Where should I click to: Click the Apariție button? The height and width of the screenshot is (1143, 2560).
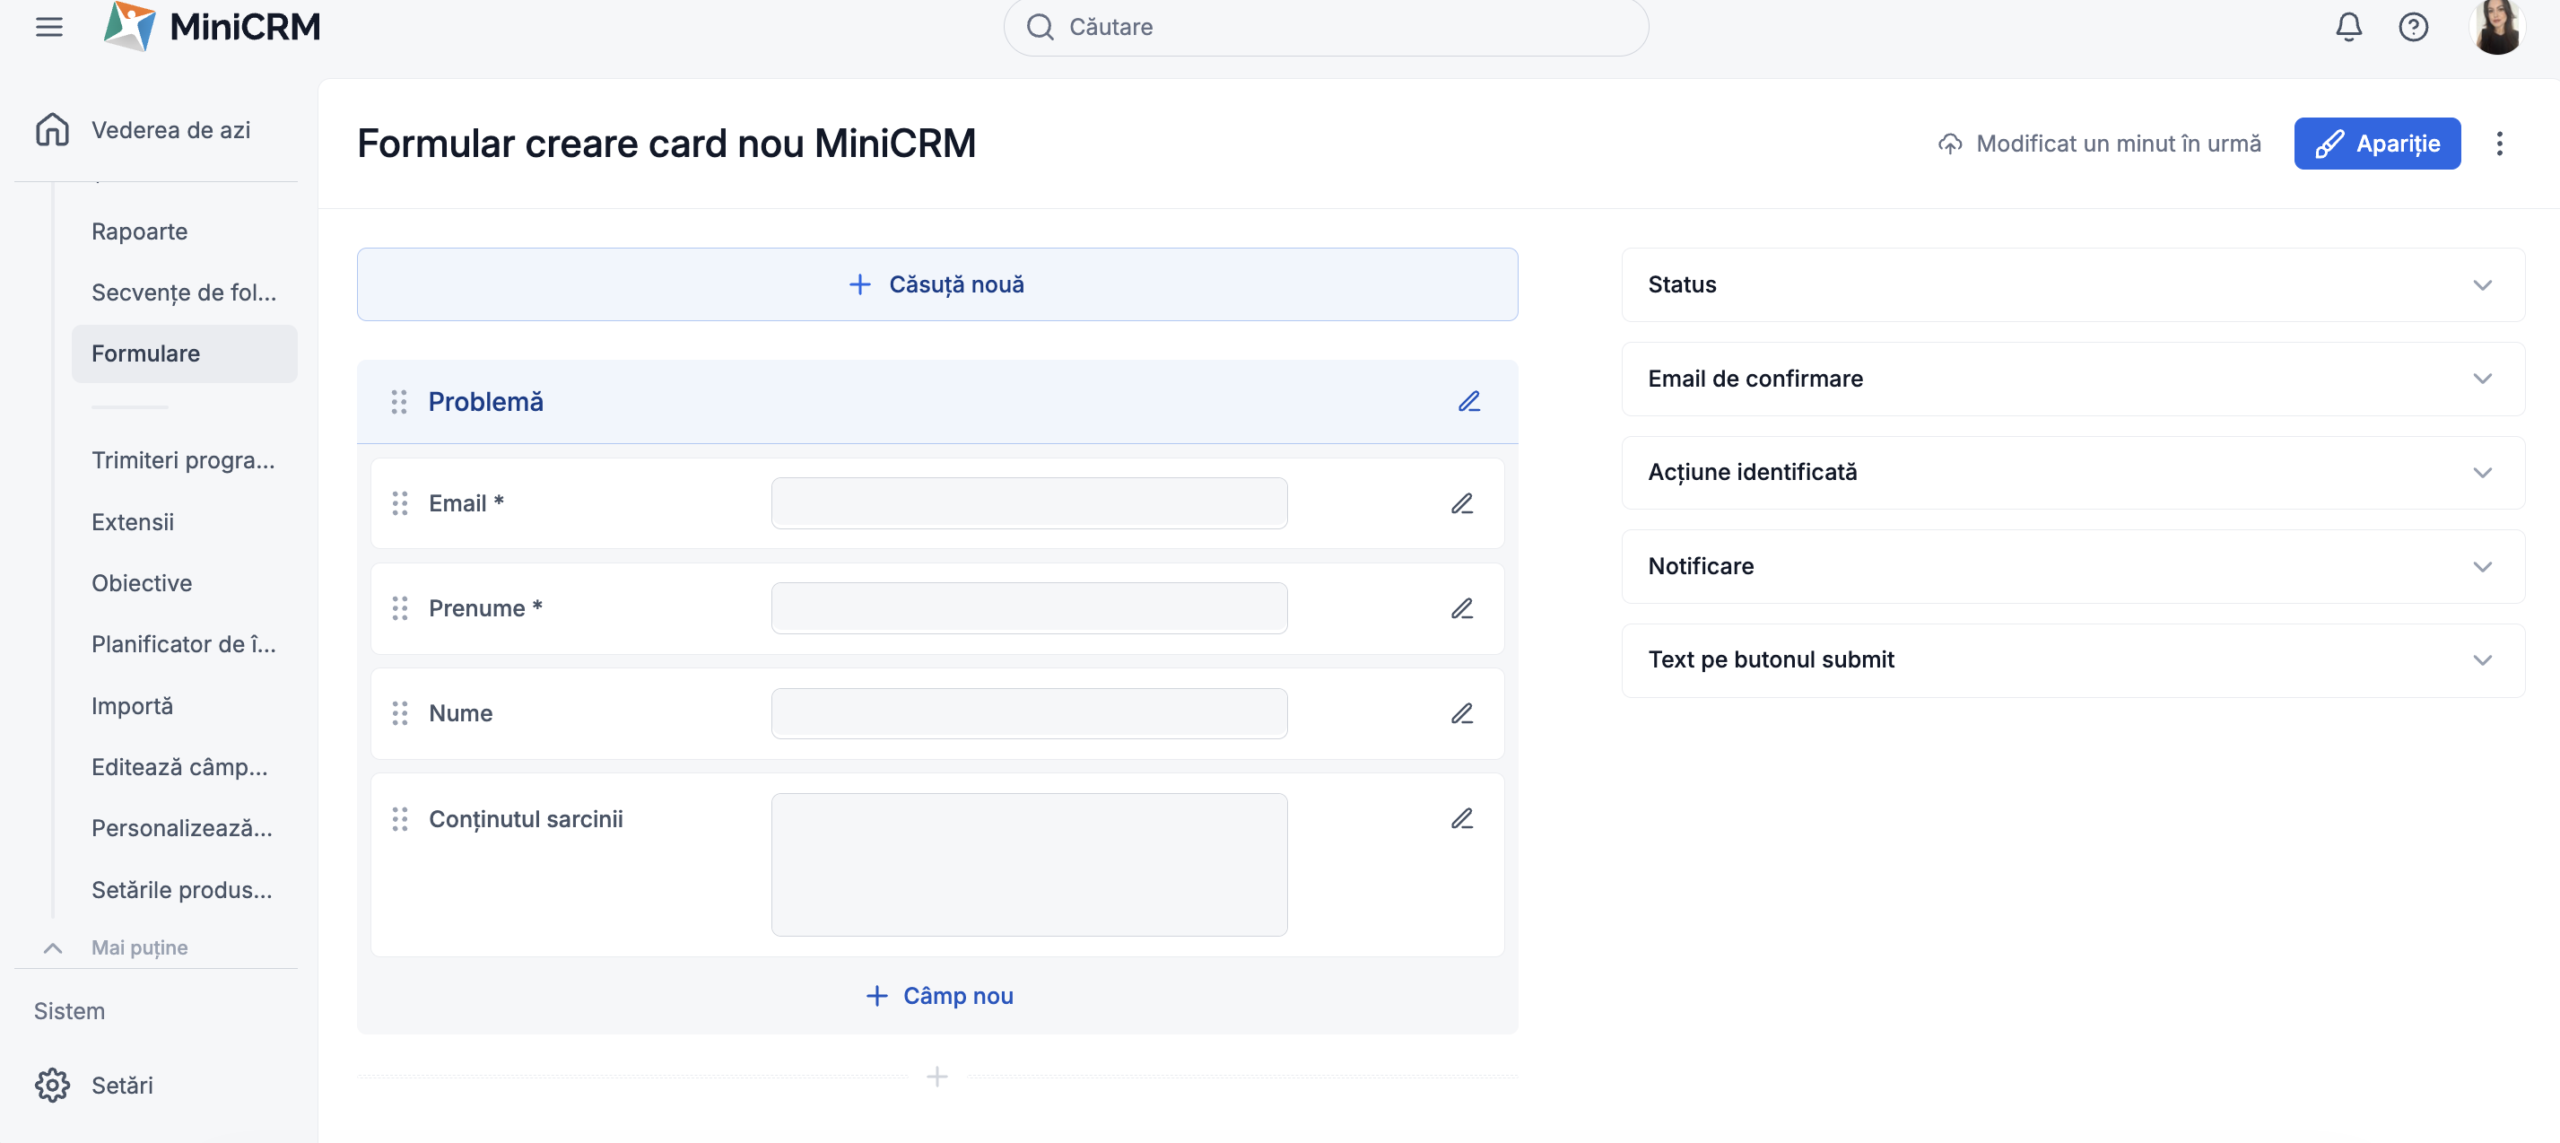[2376, 144]
